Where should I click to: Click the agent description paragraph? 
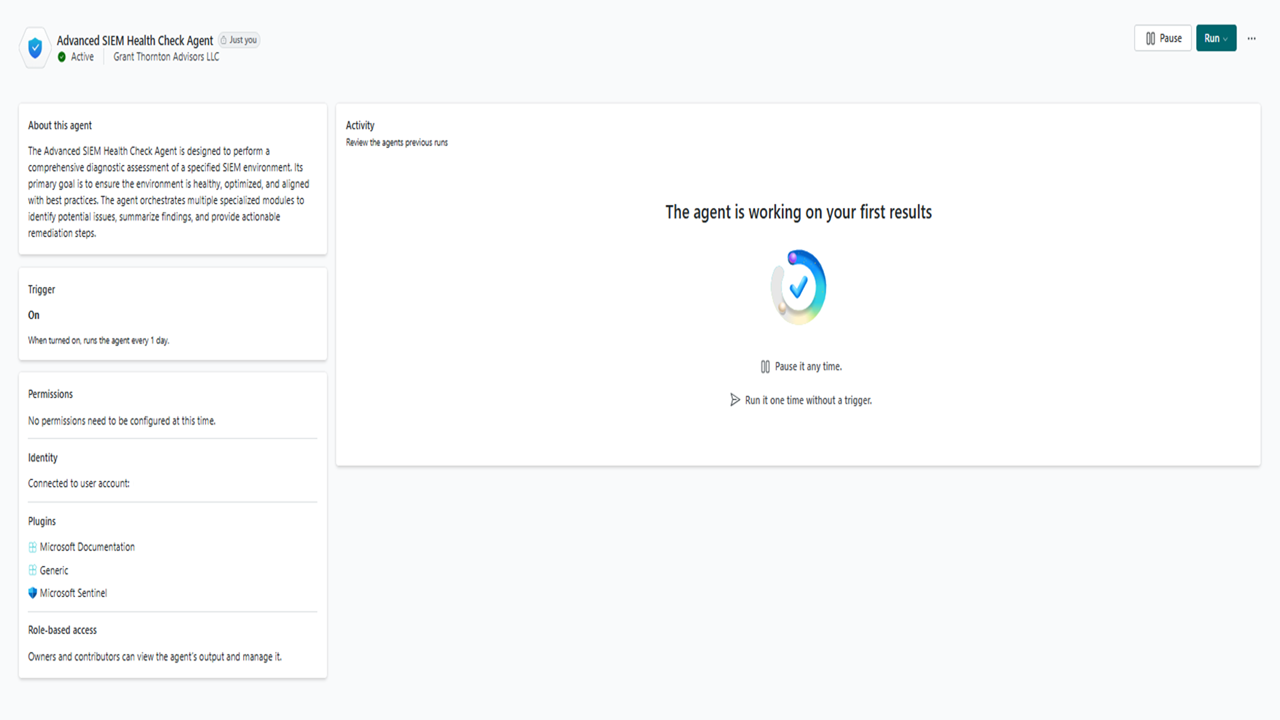point(169,192)
